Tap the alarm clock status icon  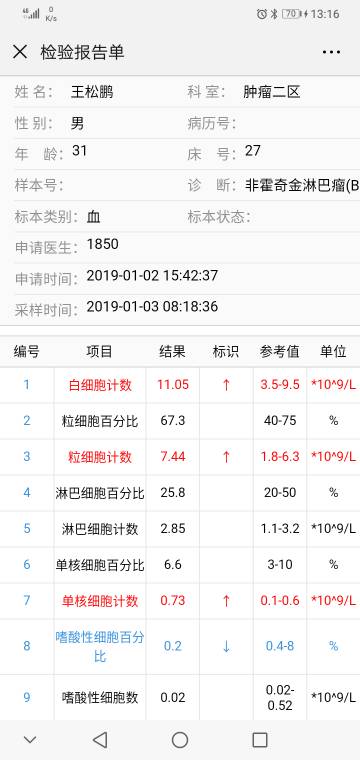point(262,14)
